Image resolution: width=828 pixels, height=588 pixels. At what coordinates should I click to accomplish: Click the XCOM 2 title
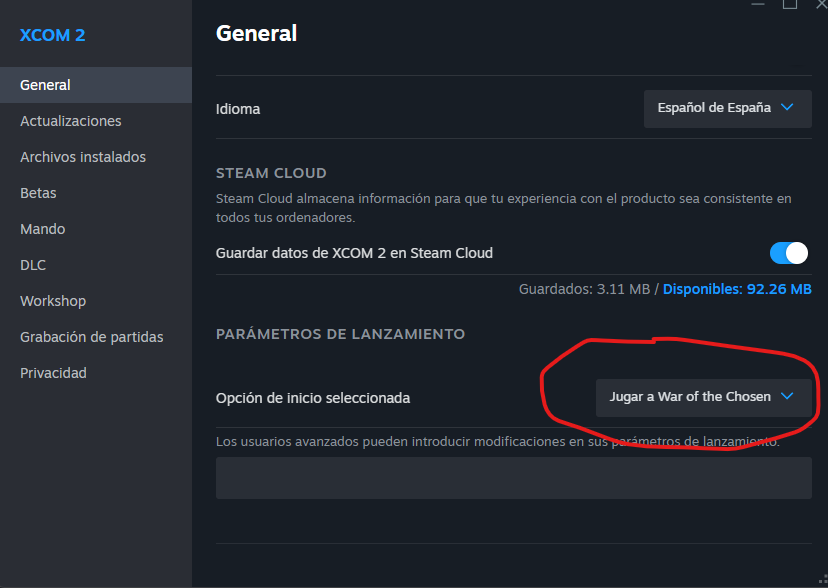coord(52,35)
